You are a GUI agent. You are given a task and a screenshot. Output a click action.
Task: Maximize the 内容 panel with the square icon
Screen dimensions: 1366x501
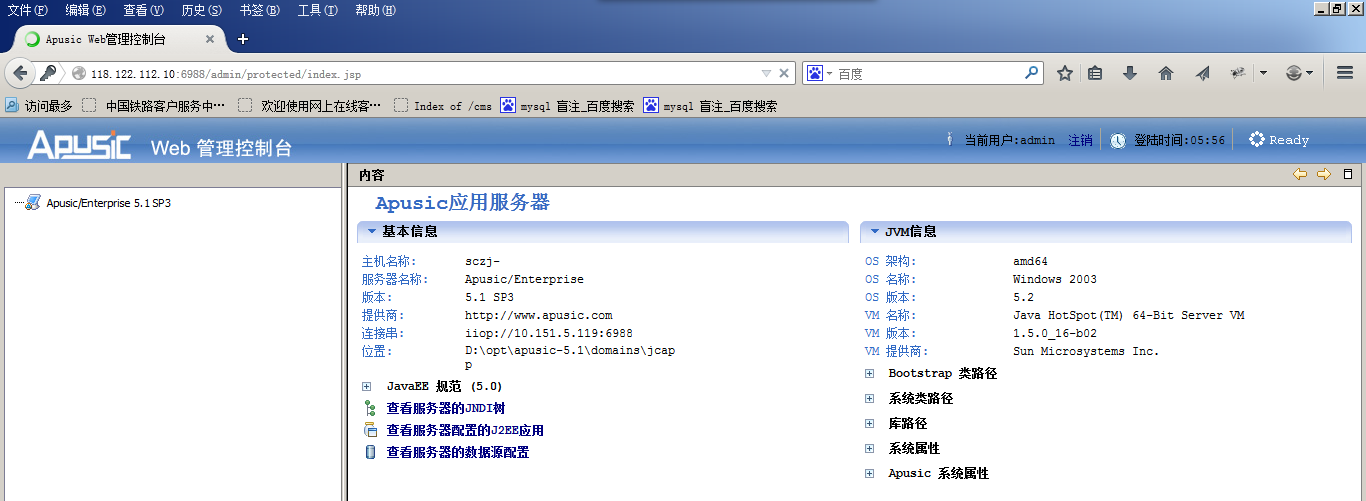1348,174
